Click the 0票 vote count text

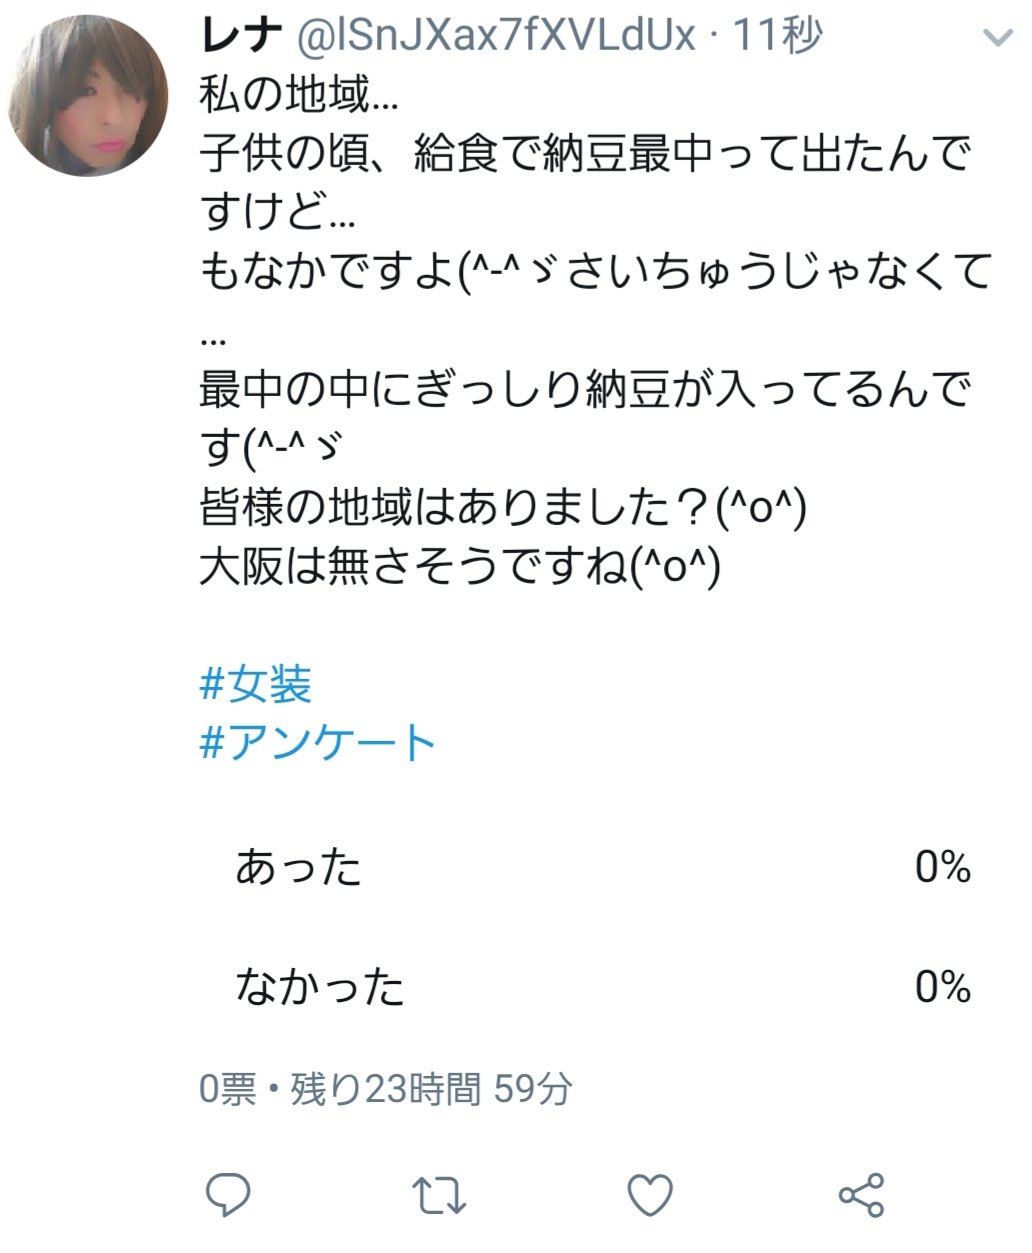tap(228, 1089)
